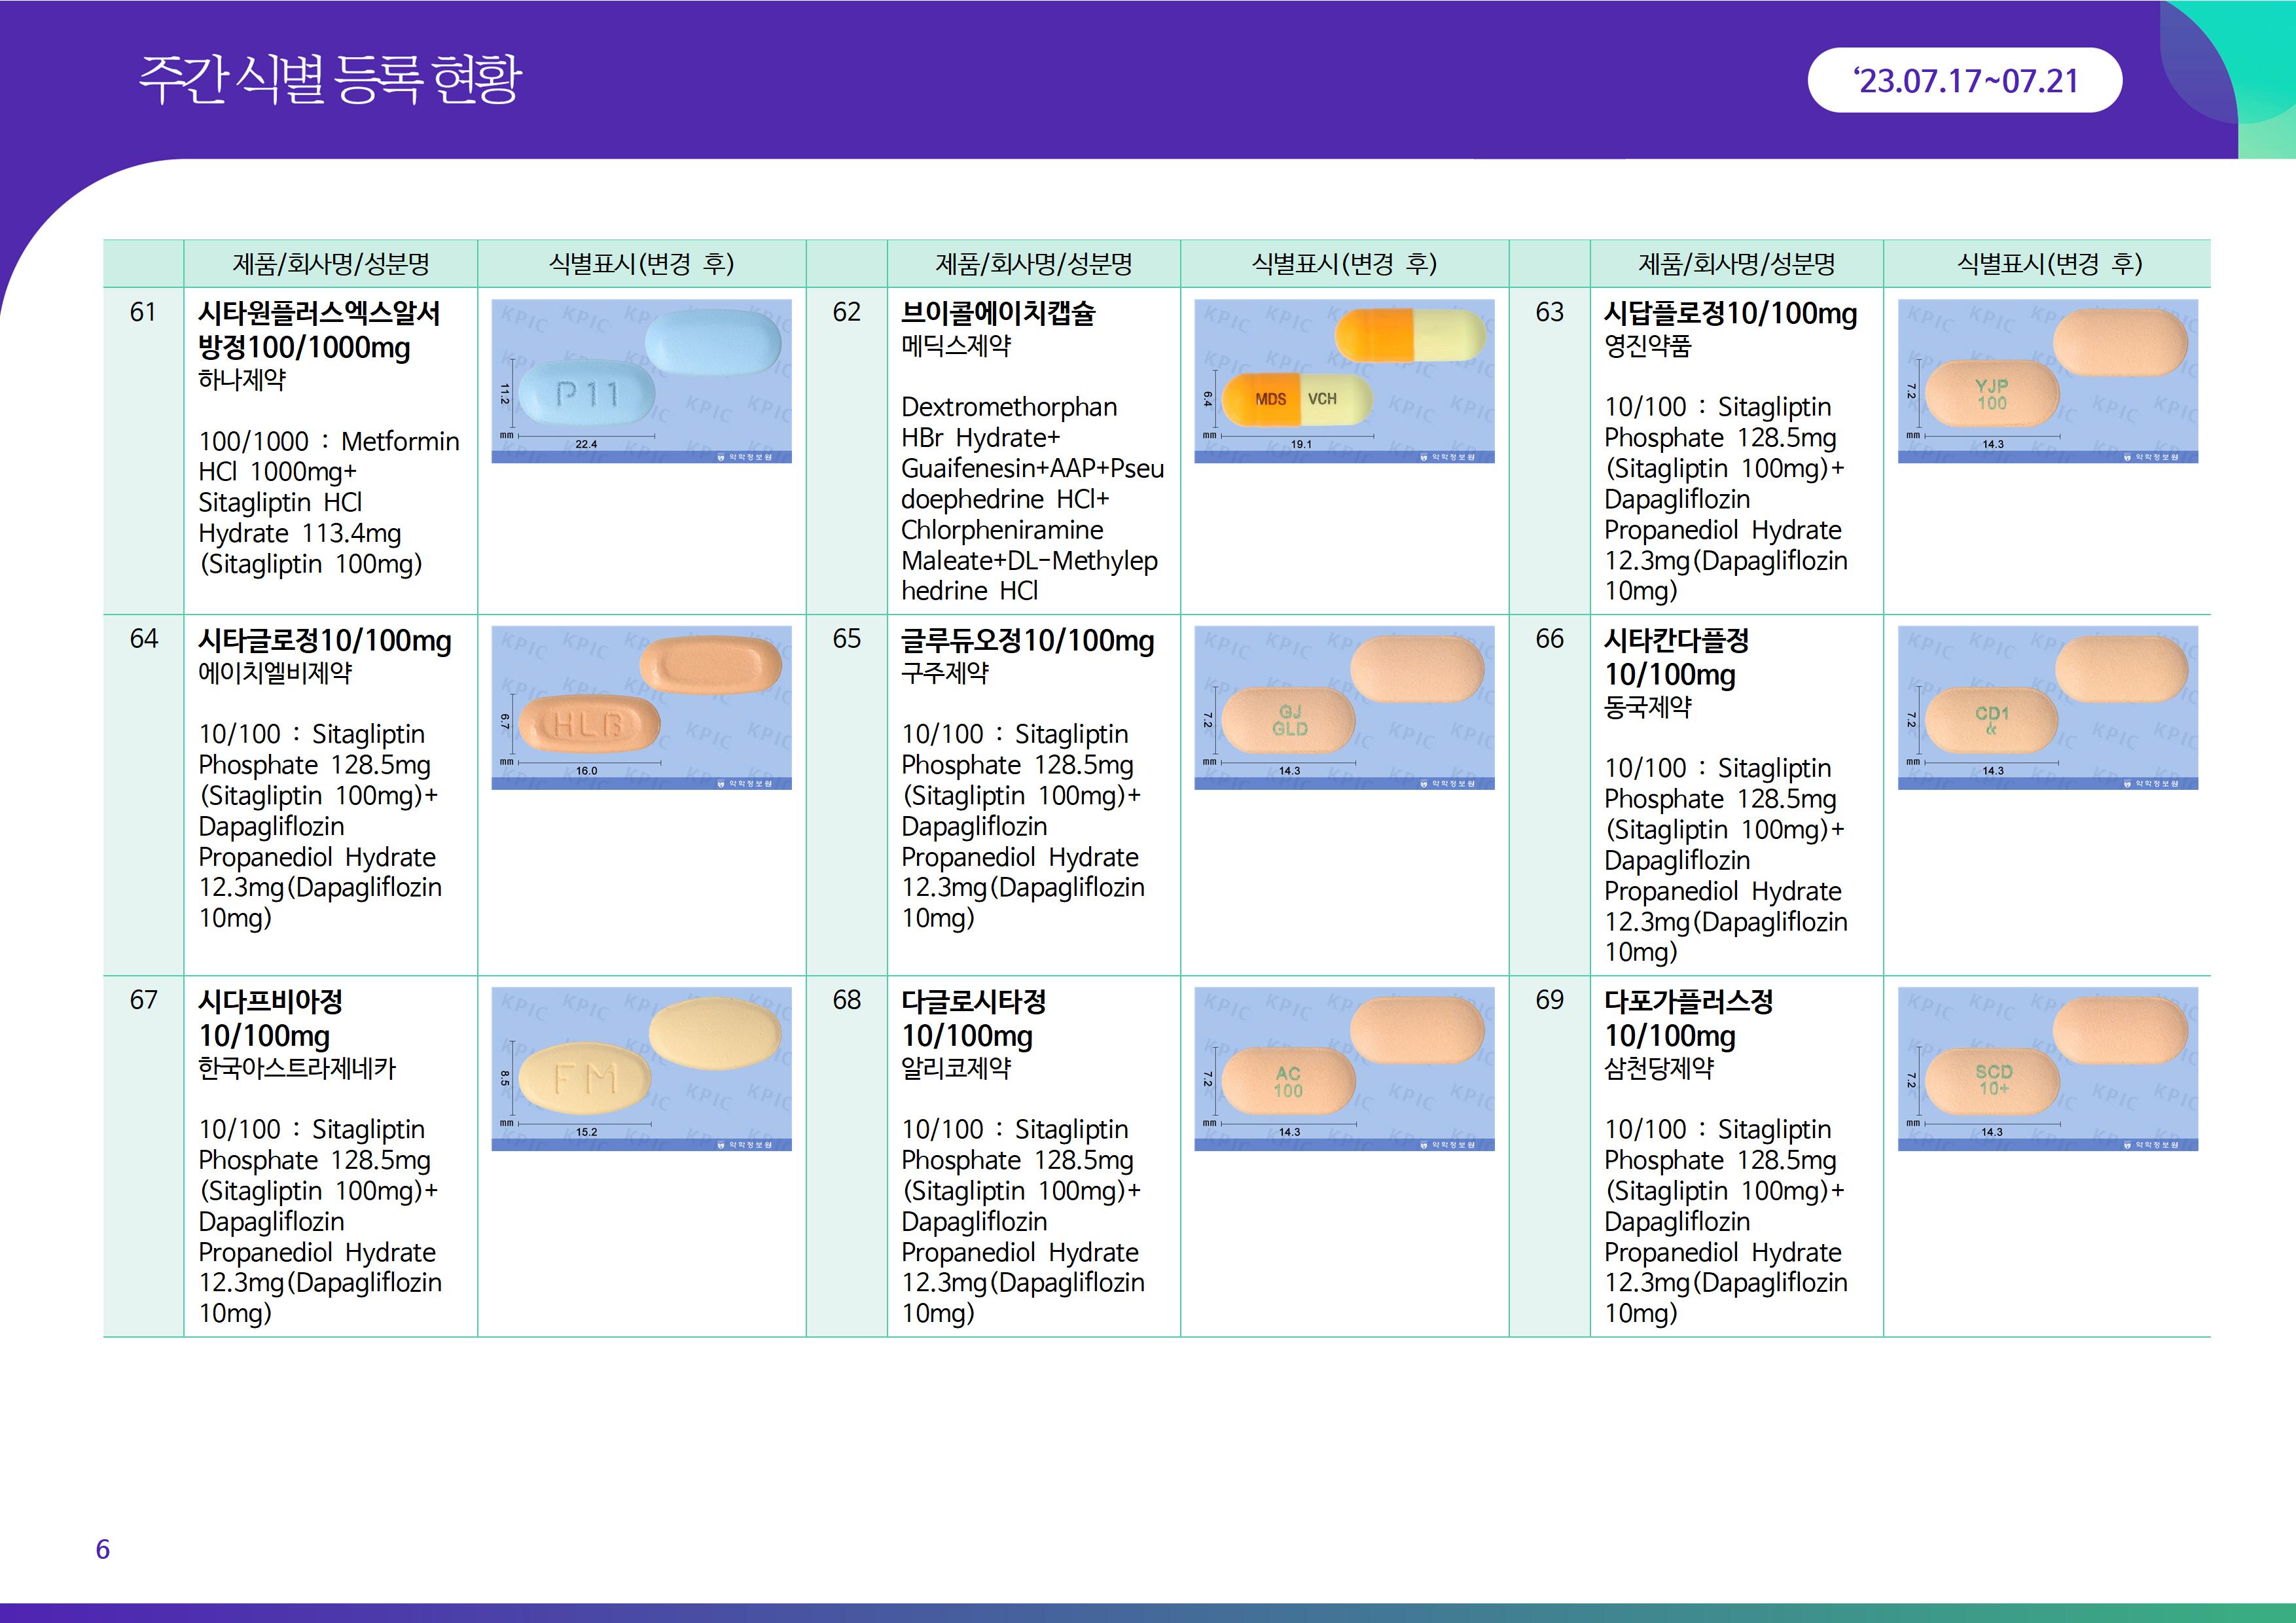Click the page title 주간 식별 등록 현황
Viewport: 2296px width, 1623px height.
coord(330,80)
